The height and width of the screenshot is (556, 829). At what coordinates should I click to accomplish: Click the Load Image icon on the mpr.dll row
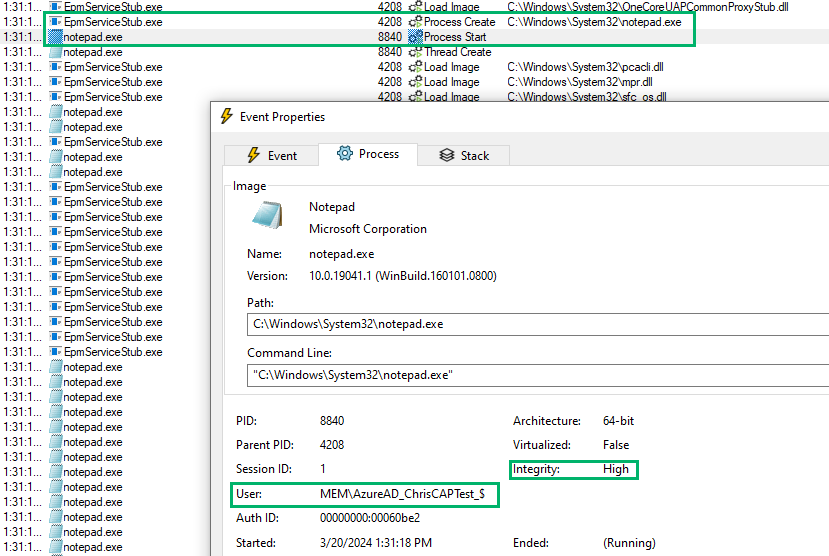click(x=416, y=82)
